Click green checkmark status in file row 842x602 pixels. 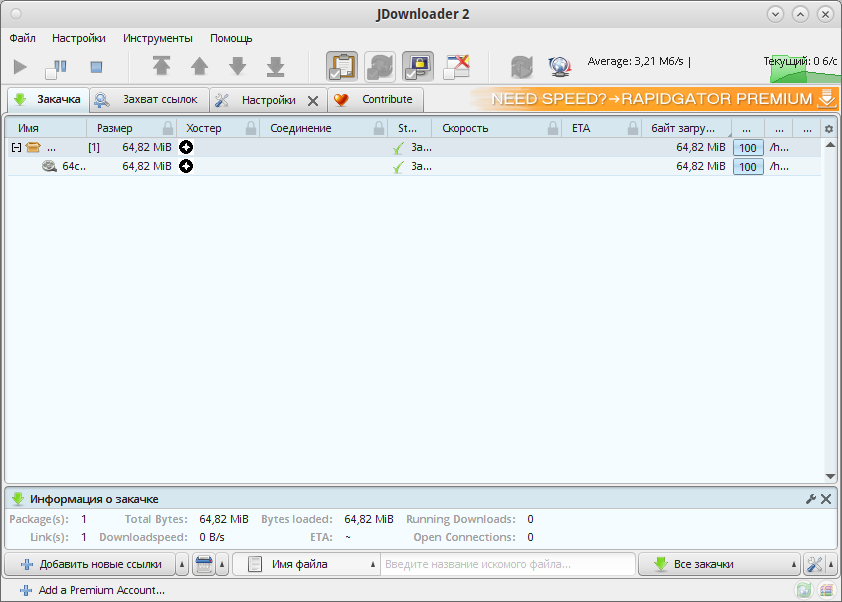point(398,167)
